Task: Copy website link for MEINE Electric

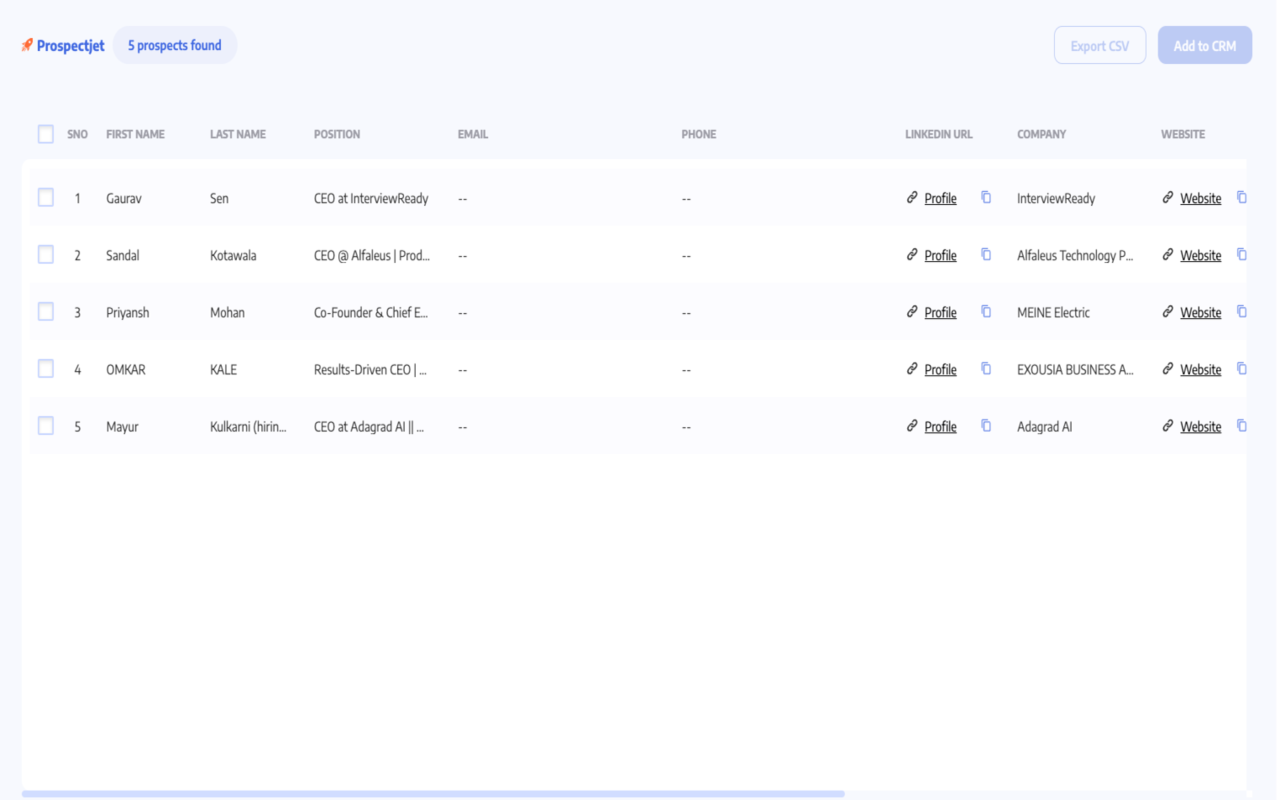Action: 1242,312
